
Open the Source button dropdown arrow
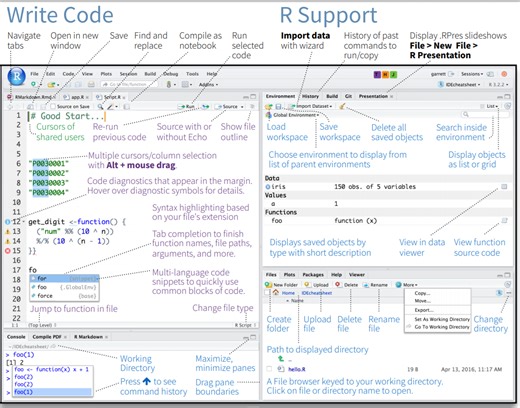pos(242,107)
